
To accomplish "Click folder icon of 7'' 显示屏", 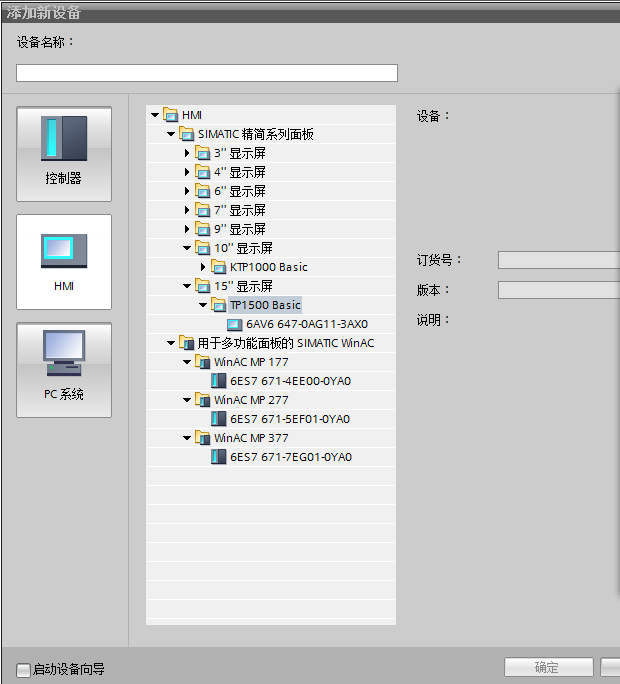I will (x=202, y=210).
